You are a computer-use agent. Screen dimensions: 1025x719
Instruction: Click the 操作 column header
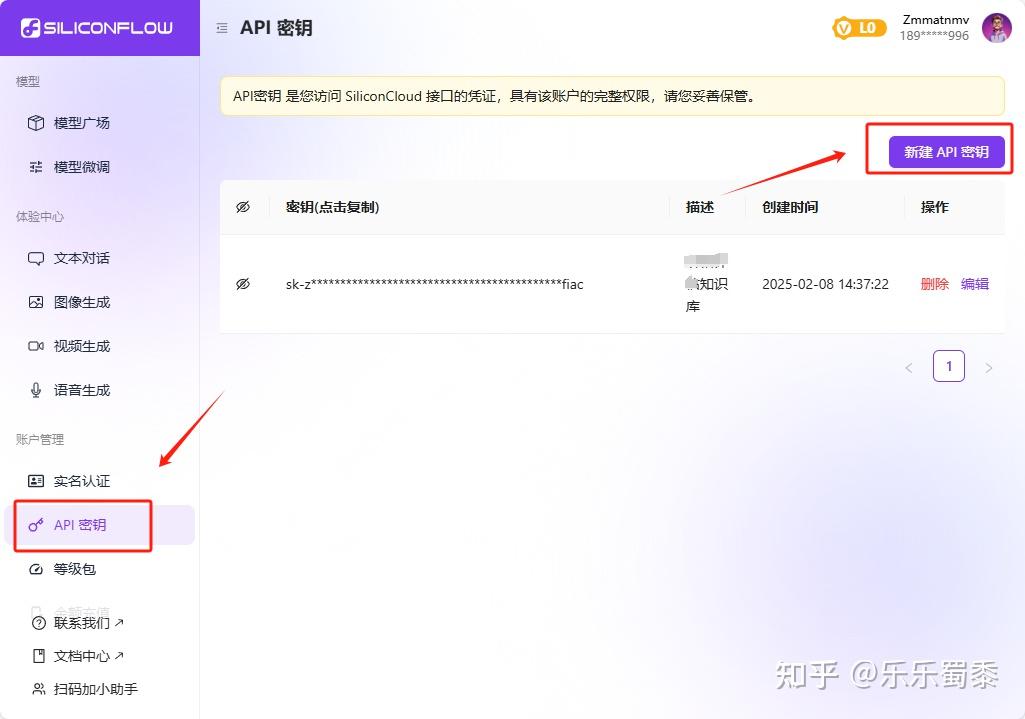point(934,207)
